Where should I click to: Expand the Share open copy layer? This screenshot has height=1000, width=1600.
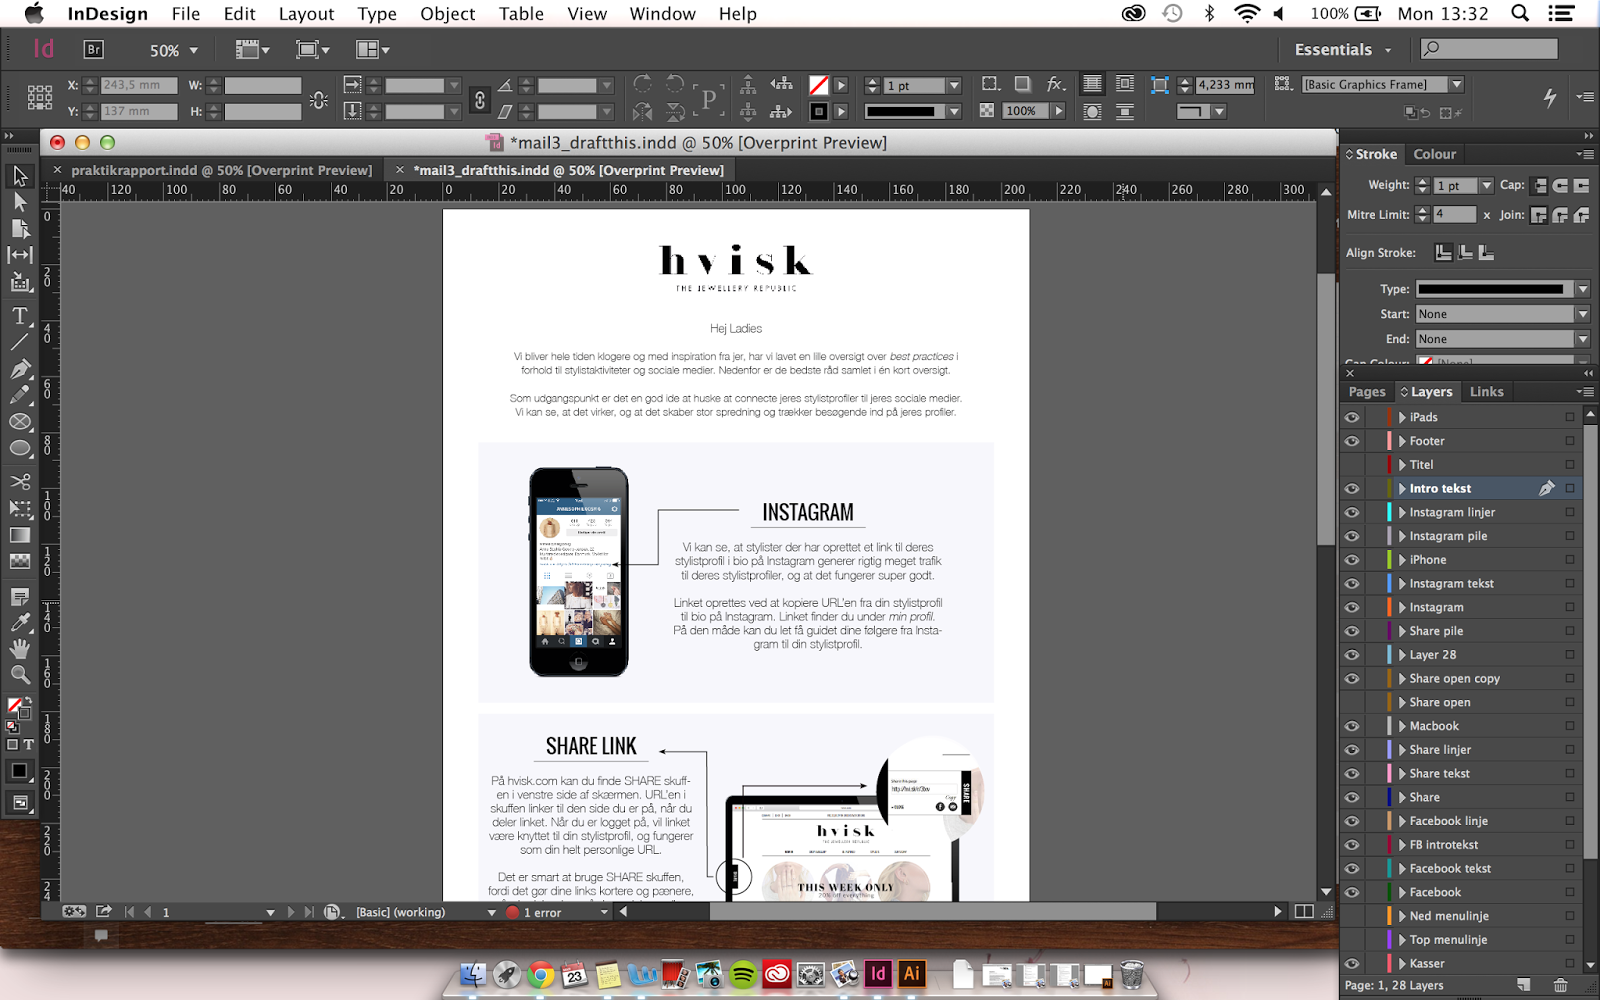pos(1402,679)
